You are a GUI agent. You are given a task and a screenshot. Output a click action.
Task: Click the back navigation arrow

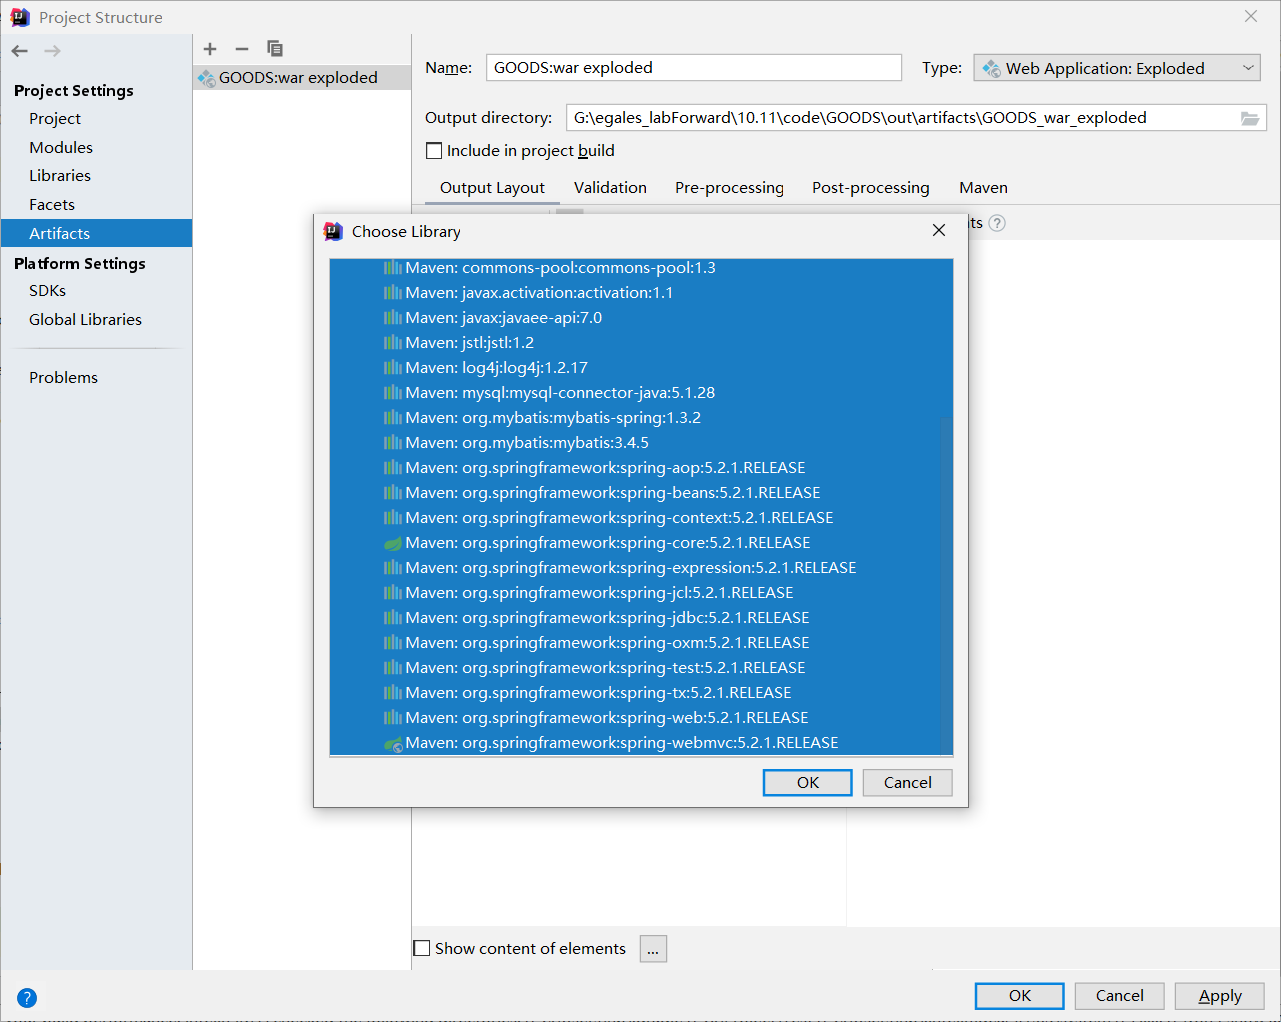[x=20, y=51]
